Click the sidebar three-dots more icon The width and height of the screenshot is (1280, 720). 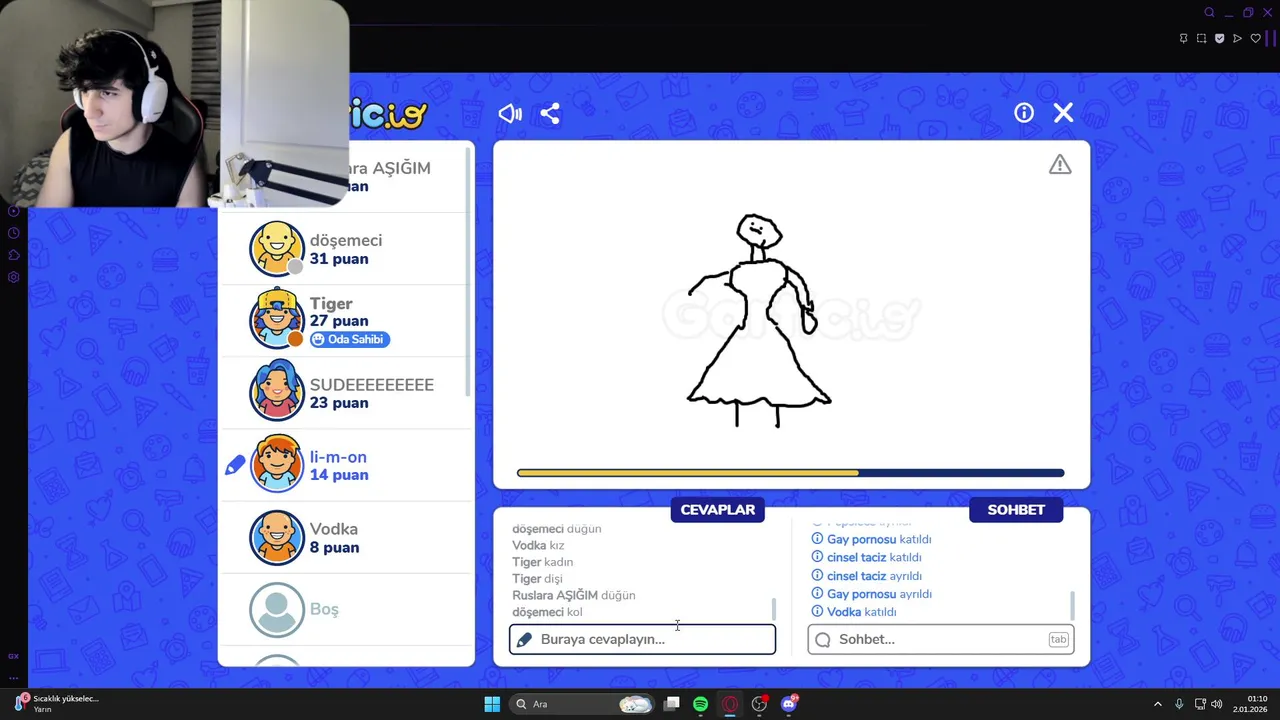[13, 677]
